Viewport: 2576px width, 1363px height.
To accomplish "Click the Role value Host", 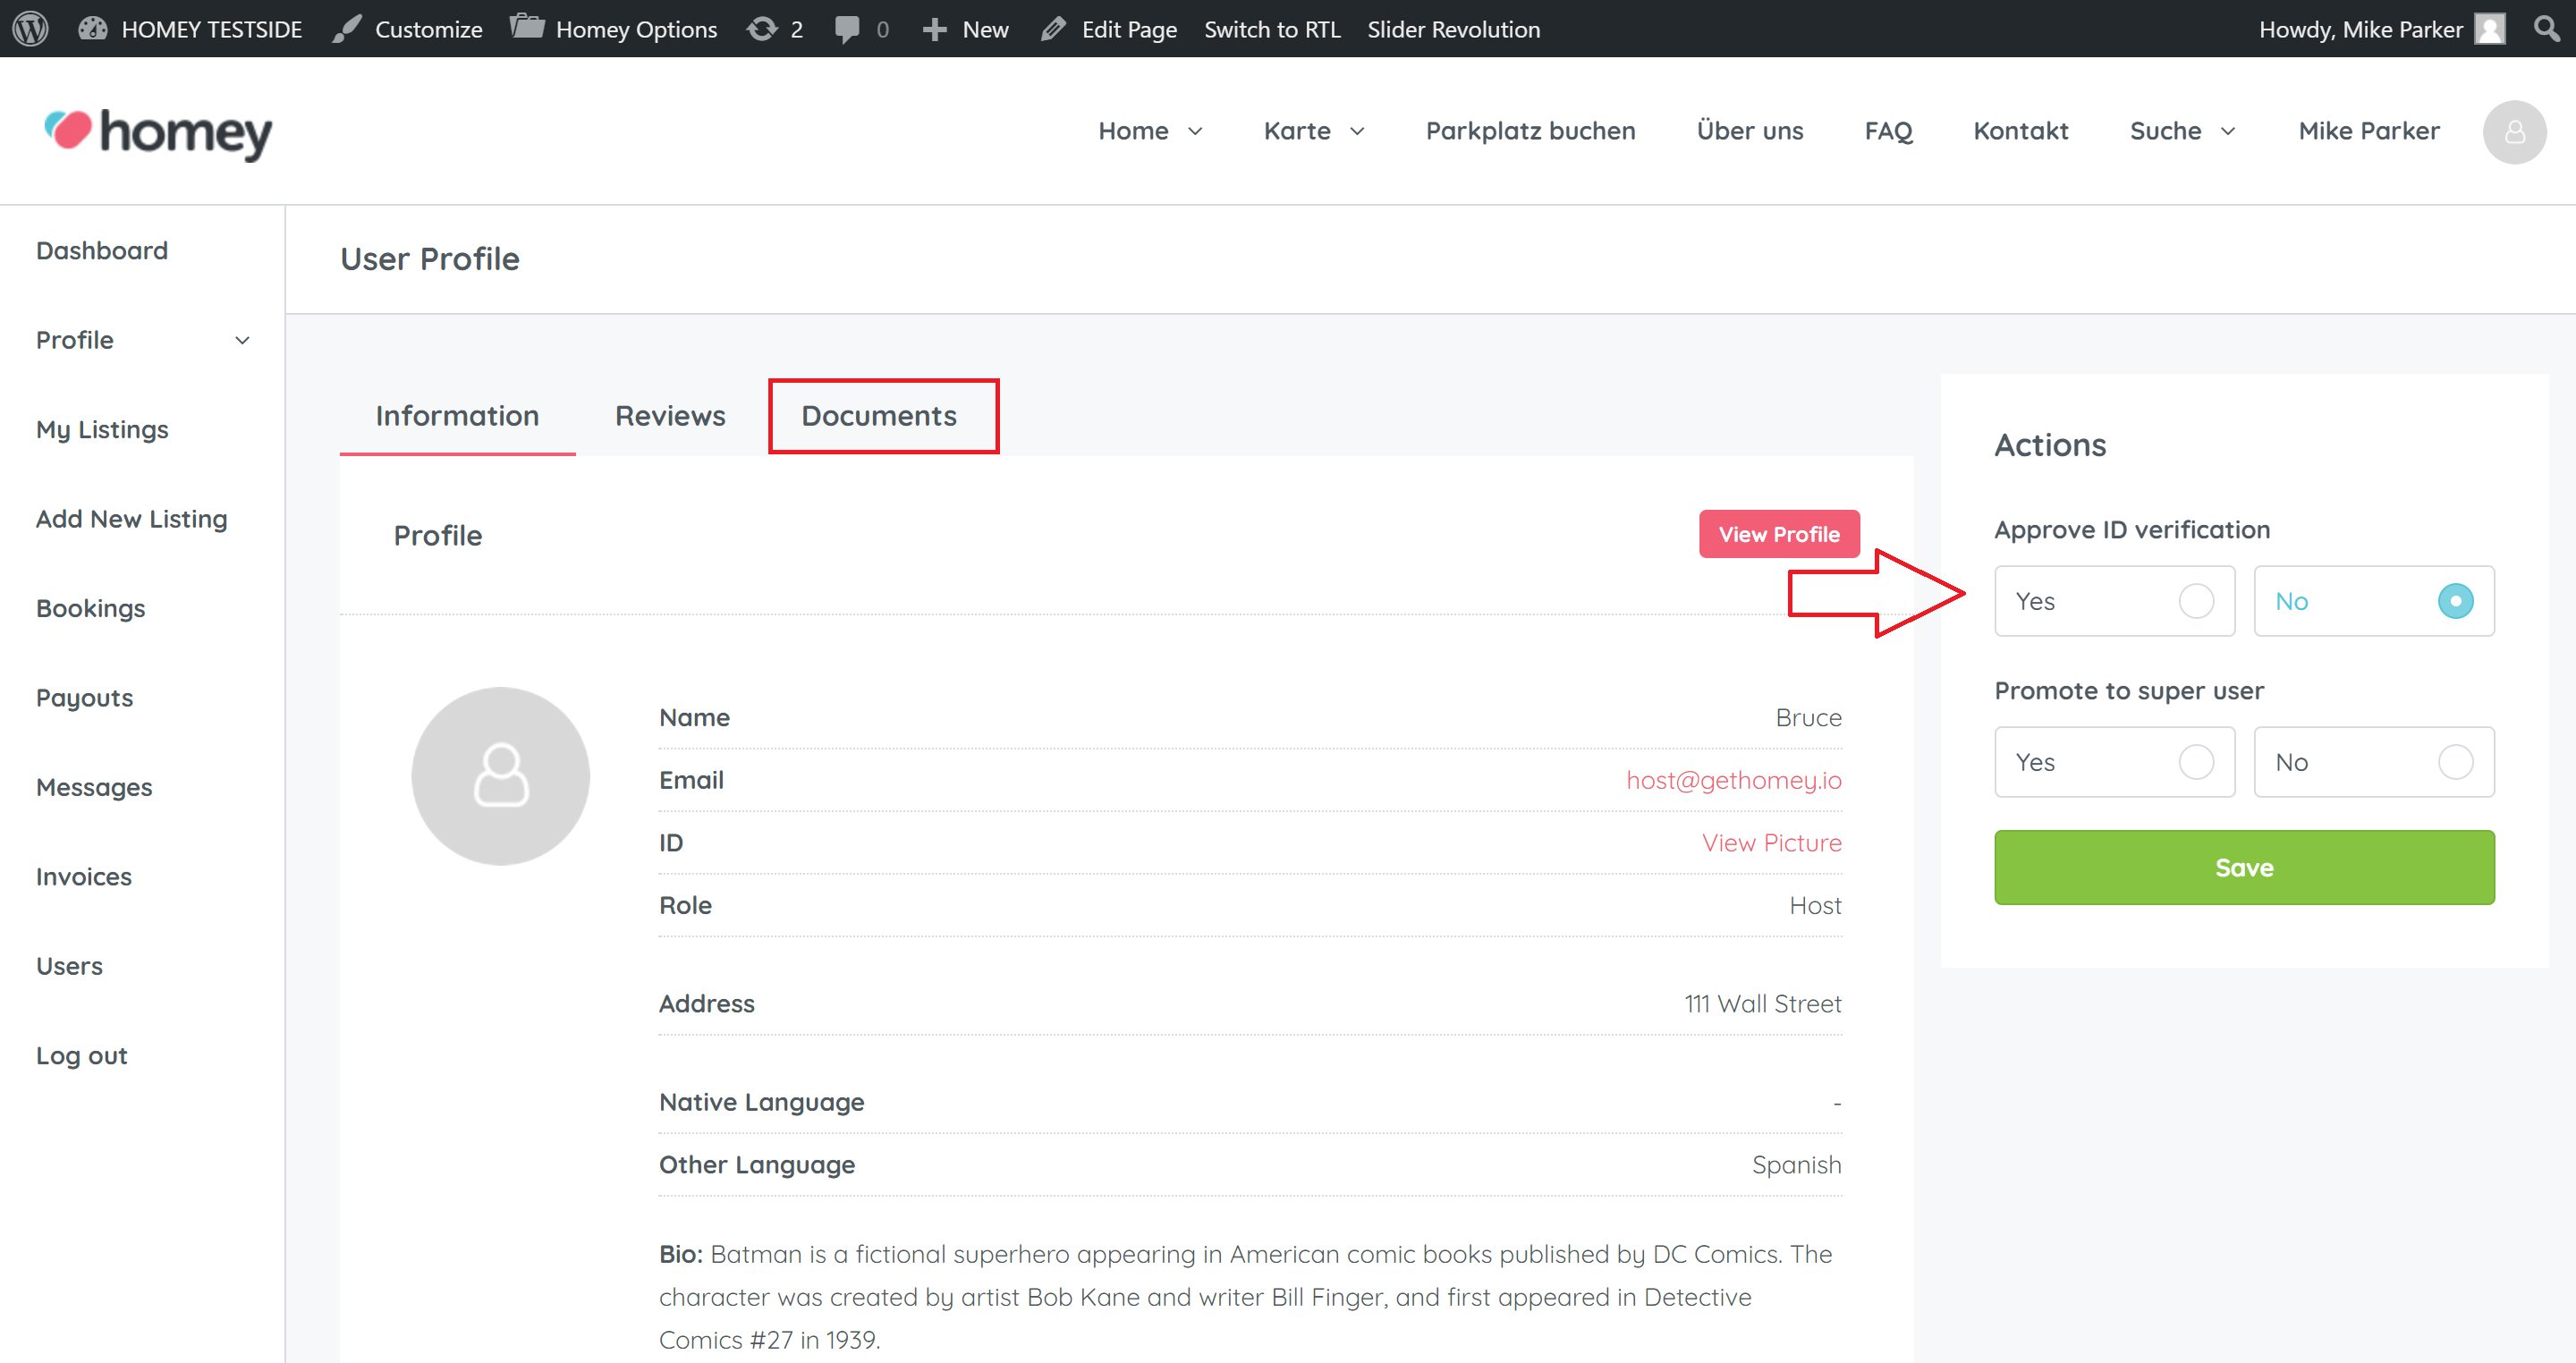I will [x=1815, y=905].
